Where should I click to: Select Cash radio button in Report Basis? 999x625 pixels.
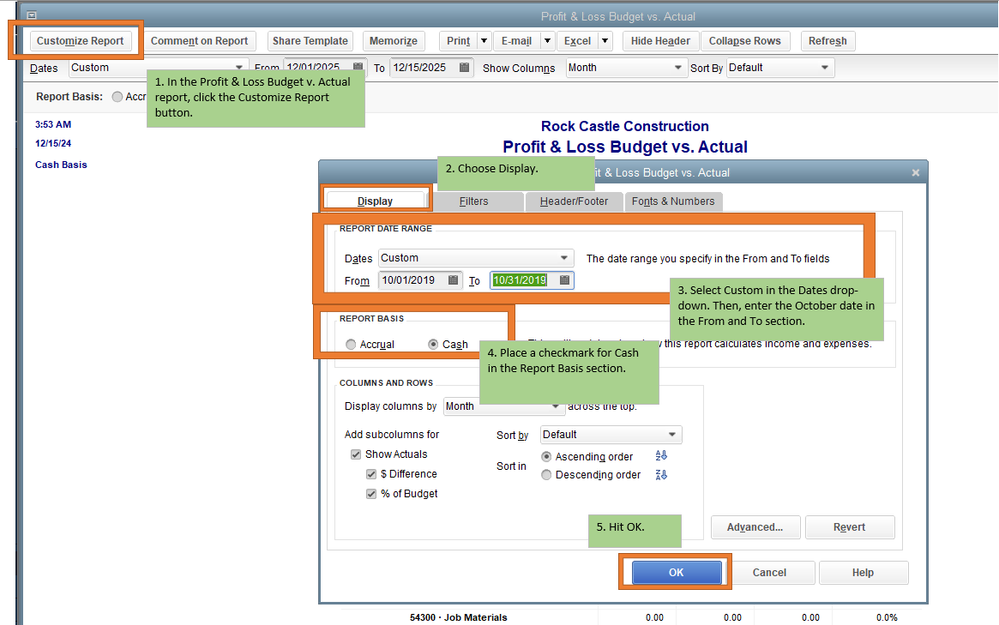coord(433,344)
